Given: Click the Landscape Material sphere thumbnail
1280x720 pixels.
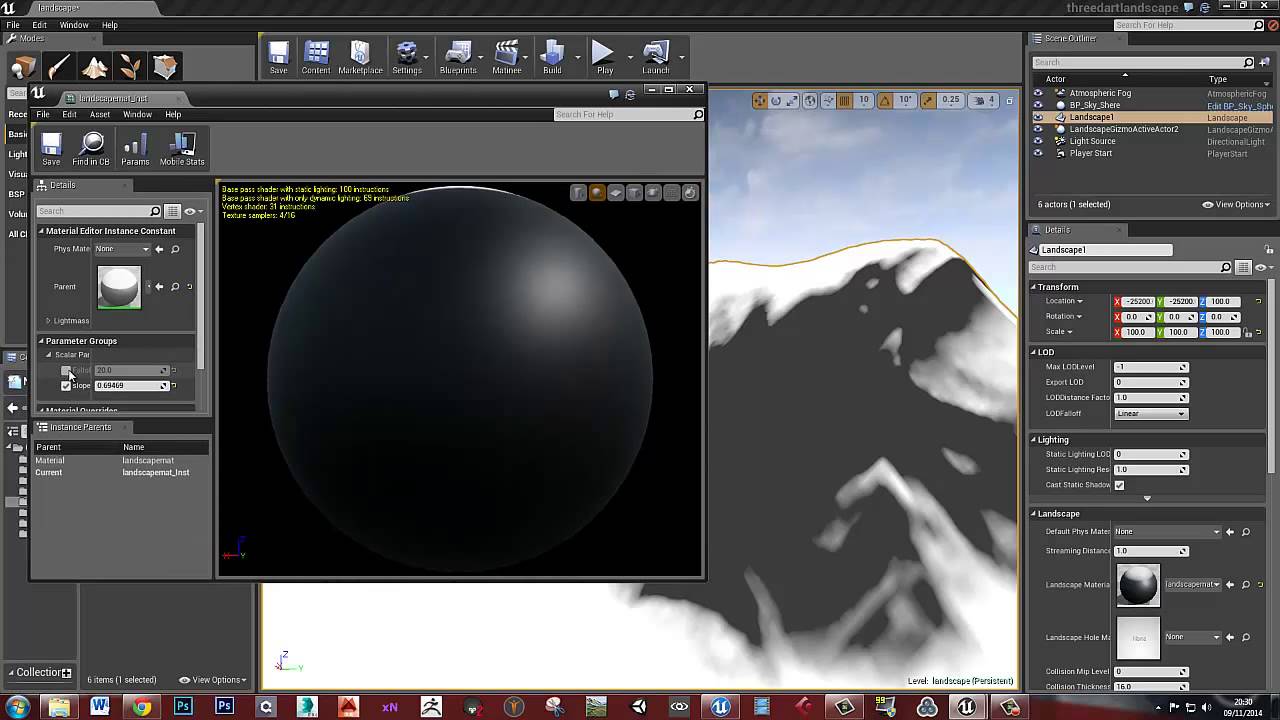Looking at the screenshot, I should coord(1138,585).
